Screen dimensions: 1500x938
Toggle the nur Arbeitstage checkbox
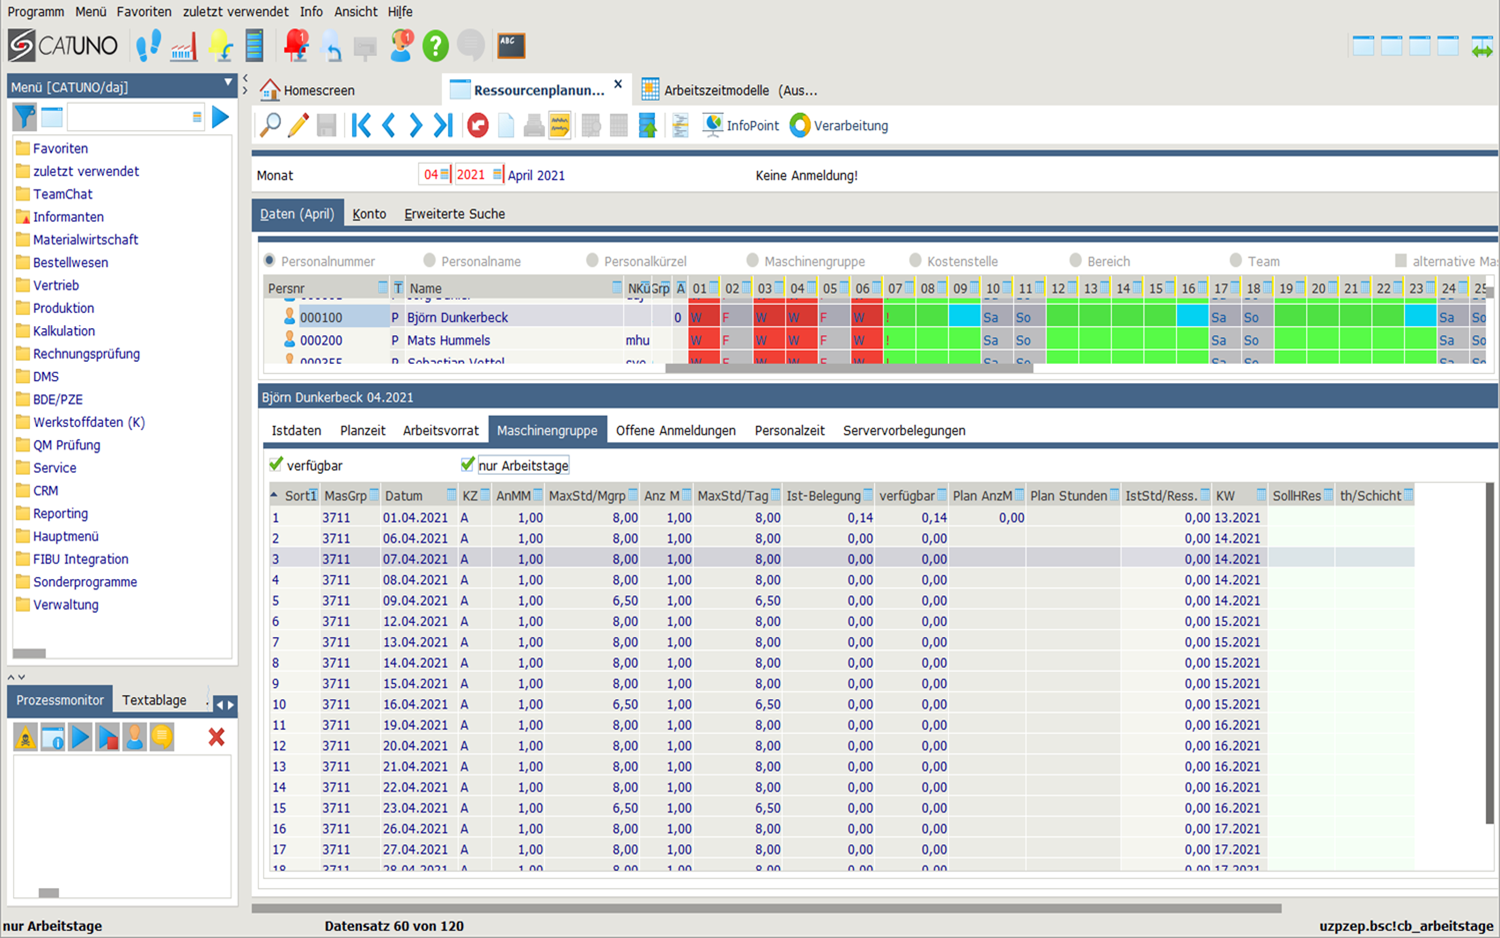pyautogui.click(x=467, y=465)
